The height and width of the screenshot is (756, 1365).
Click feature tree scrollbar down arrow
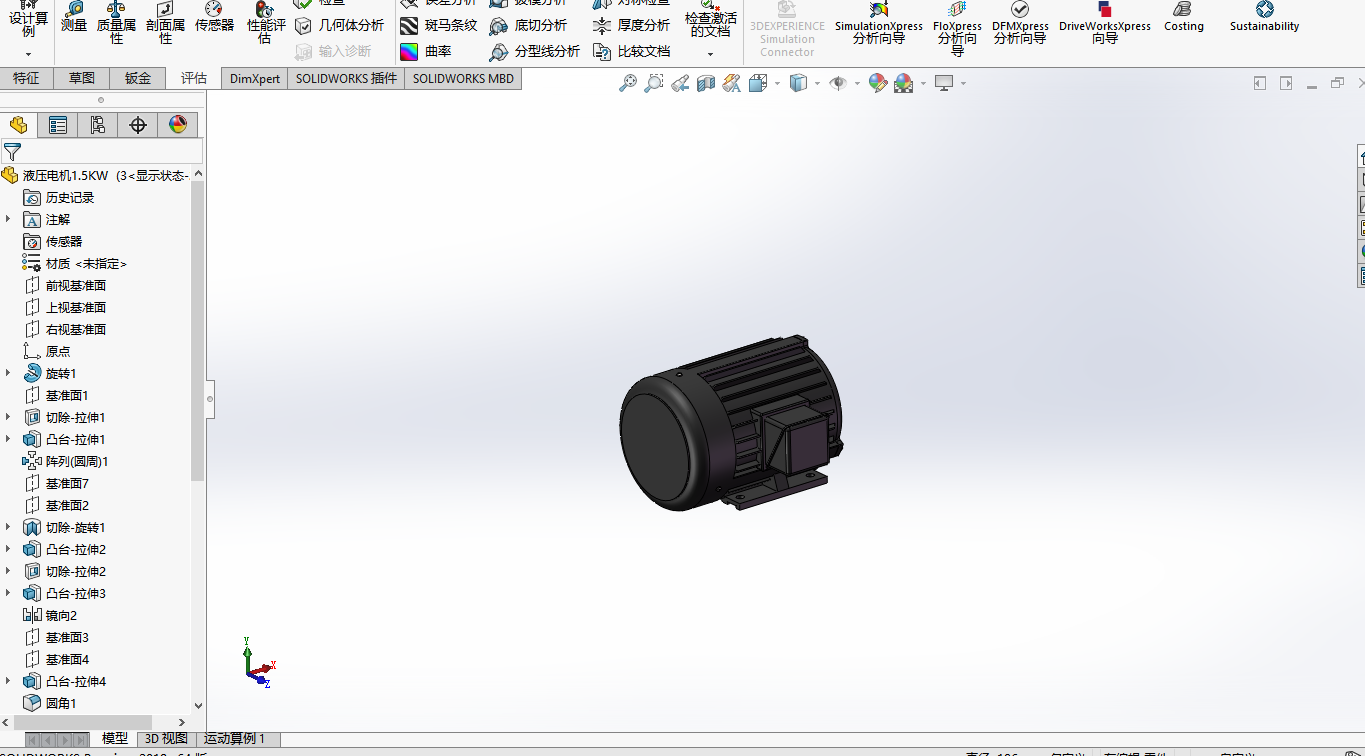tap(197, 705)
